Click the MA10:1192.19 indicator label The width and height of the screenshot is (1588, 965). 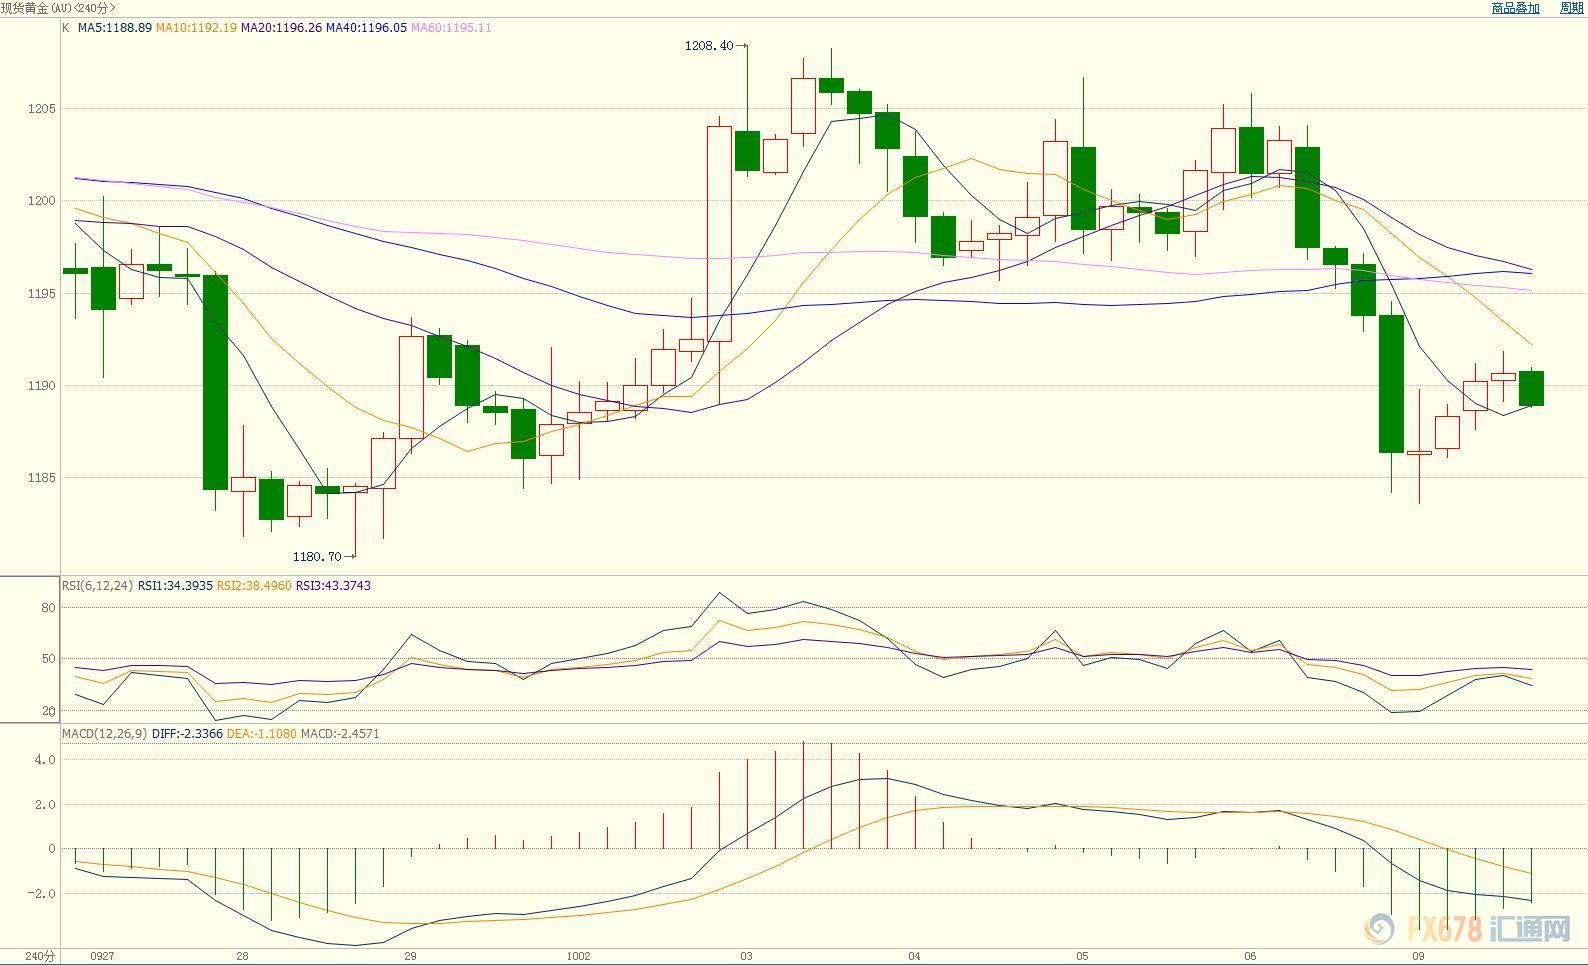196,28
